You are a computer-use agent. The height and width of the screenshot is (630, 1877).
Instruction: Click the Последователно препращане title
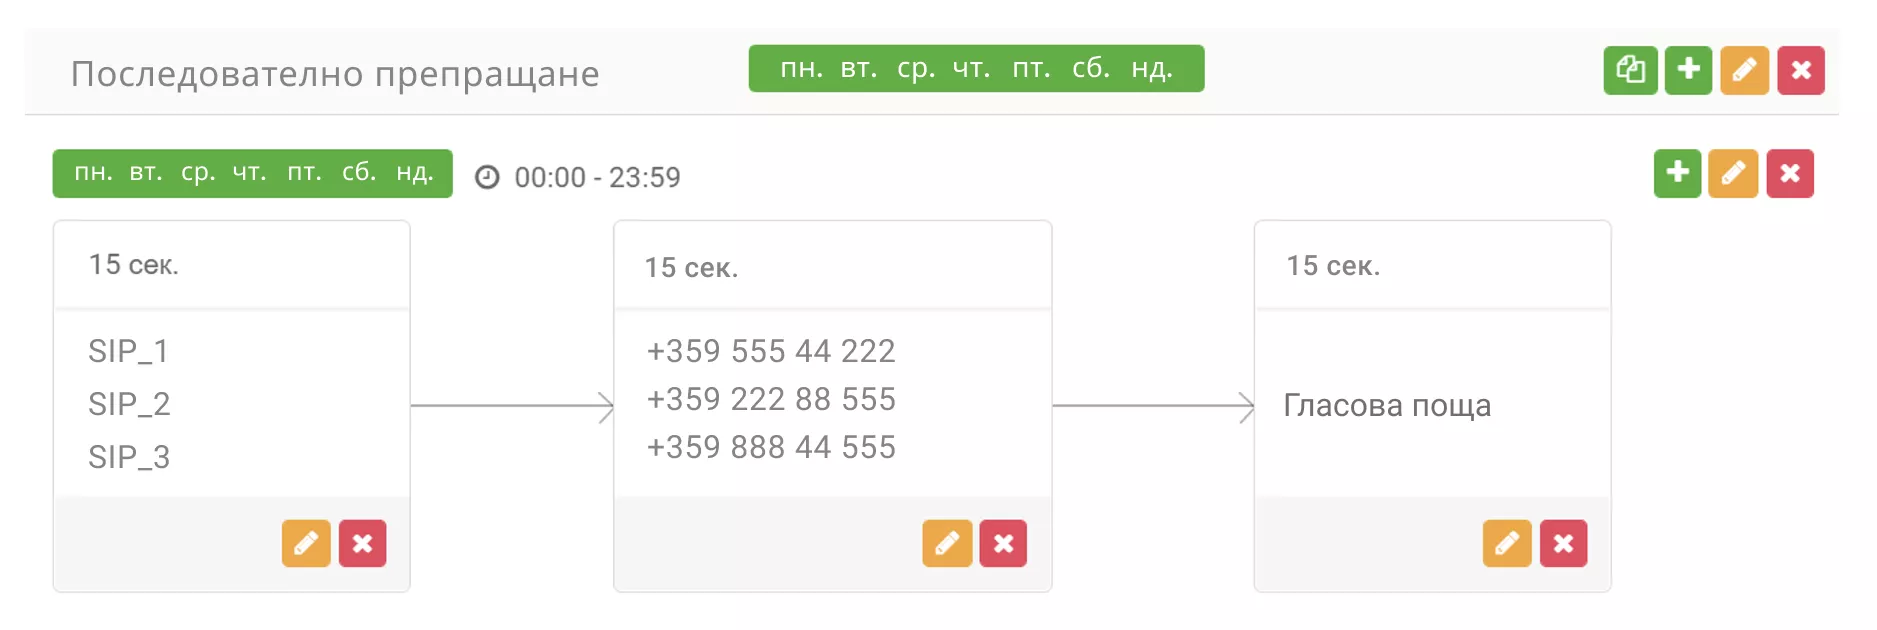(335, 74)
